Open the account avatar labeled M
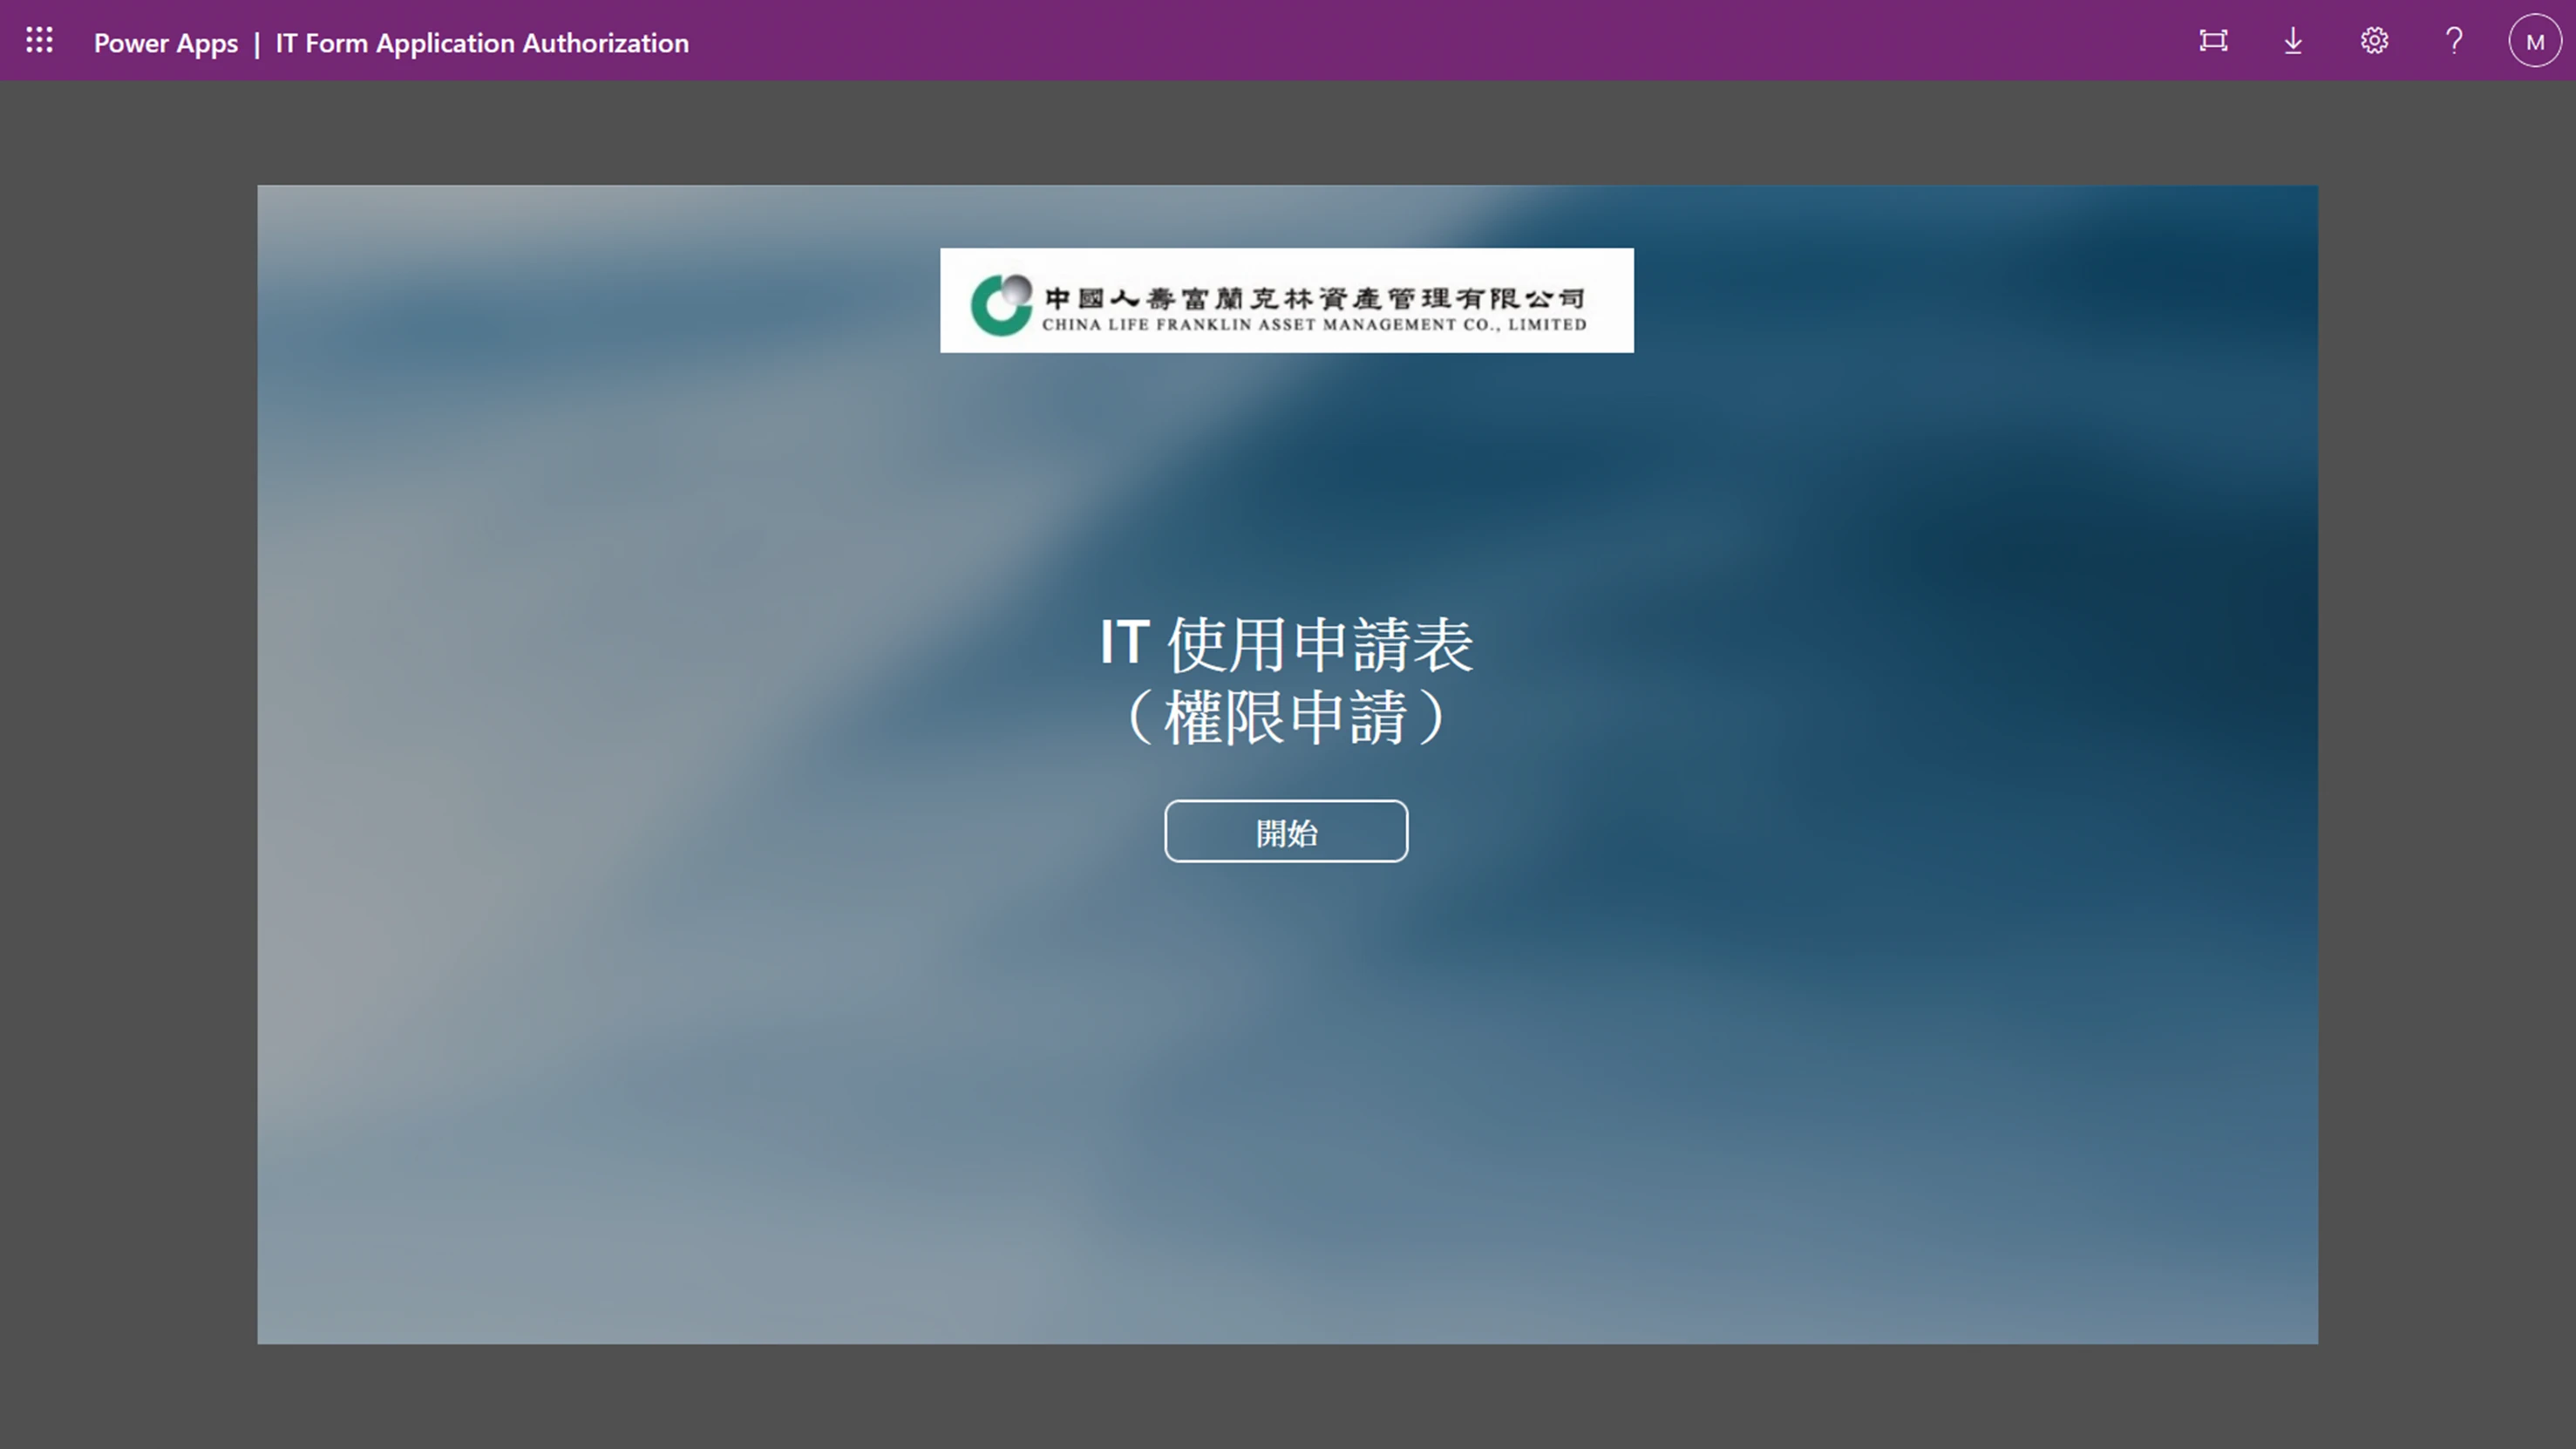Image resolution: width=2576 pixels, height=1449 pixels. point(2534,41)
